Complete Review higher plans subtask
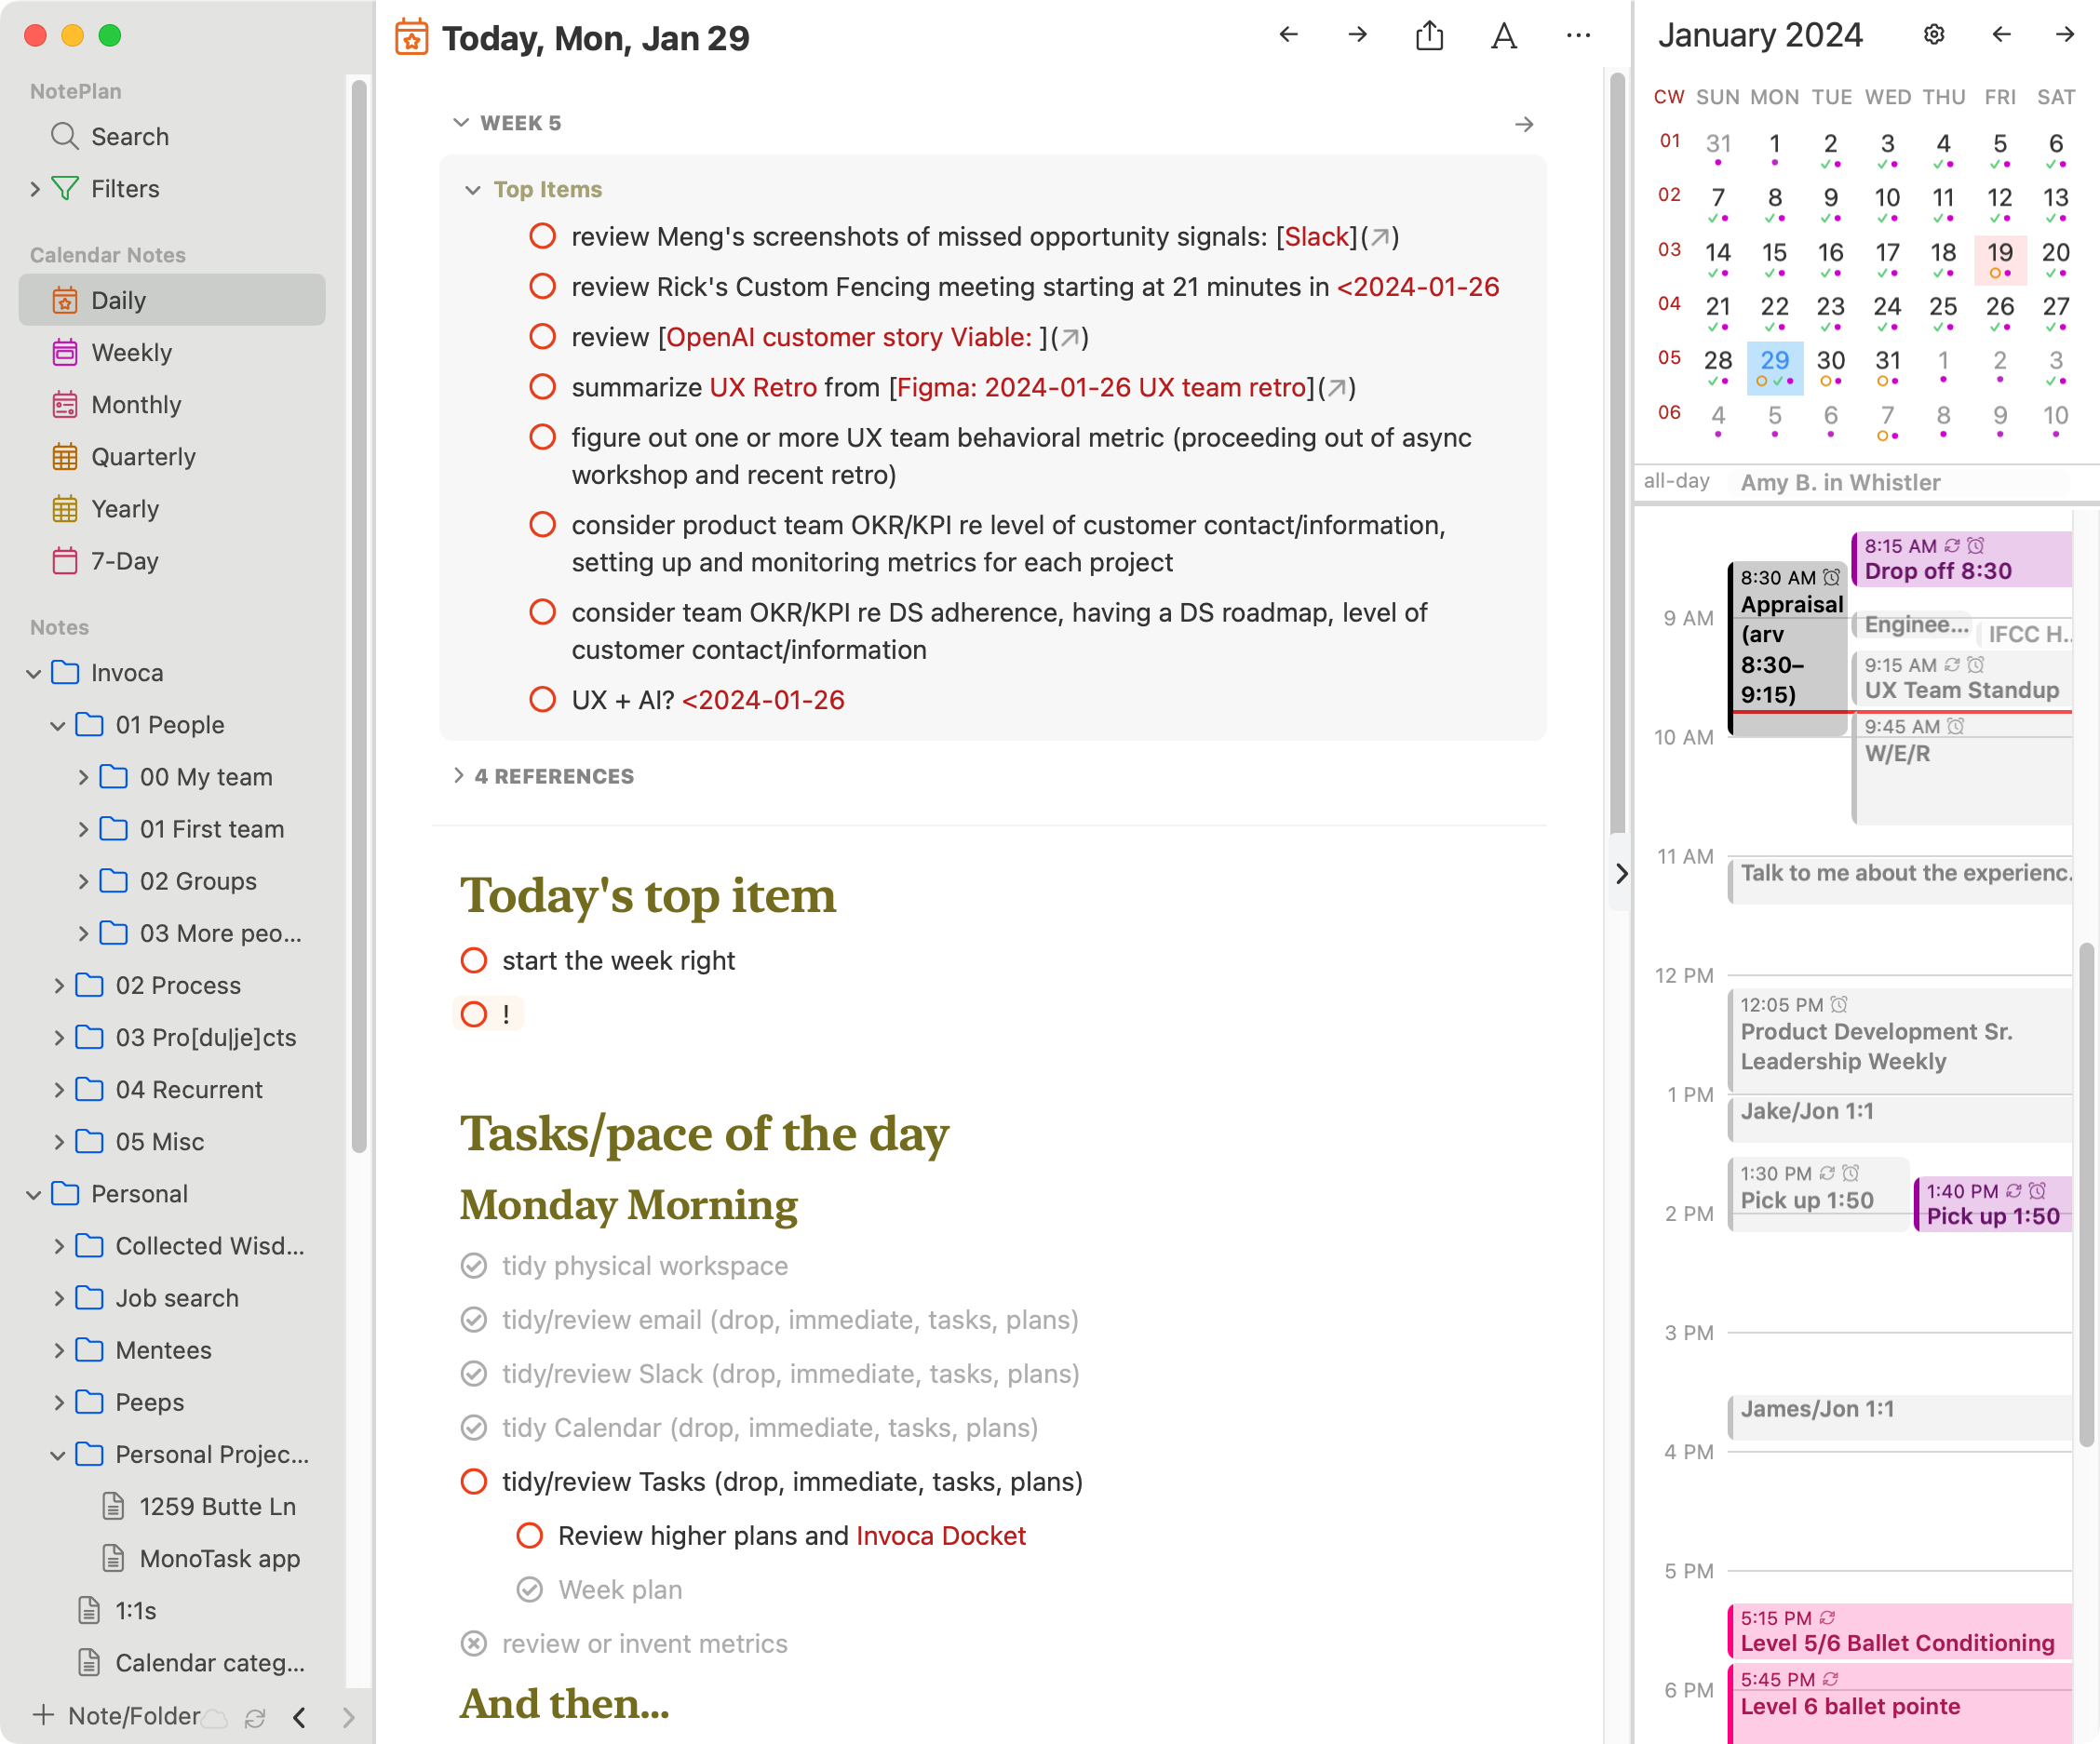The width and height of the screenshot is (2100, 1744). click(x=530, y=1535)
